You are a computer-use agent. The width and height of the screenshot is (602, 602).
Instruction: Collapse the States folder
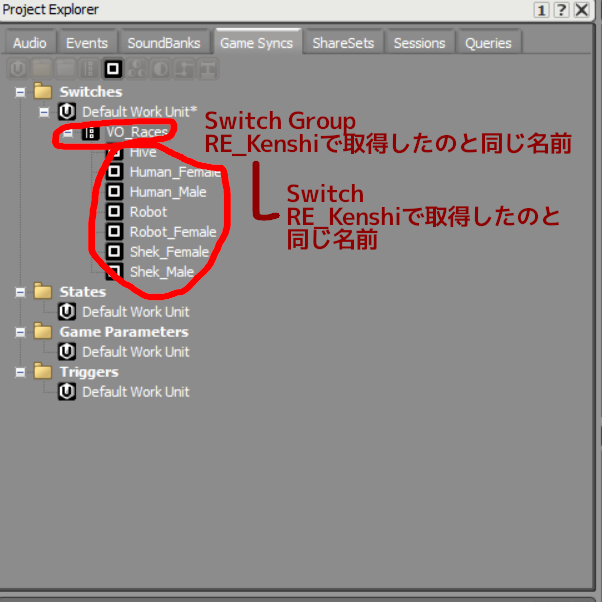[20, 292]
